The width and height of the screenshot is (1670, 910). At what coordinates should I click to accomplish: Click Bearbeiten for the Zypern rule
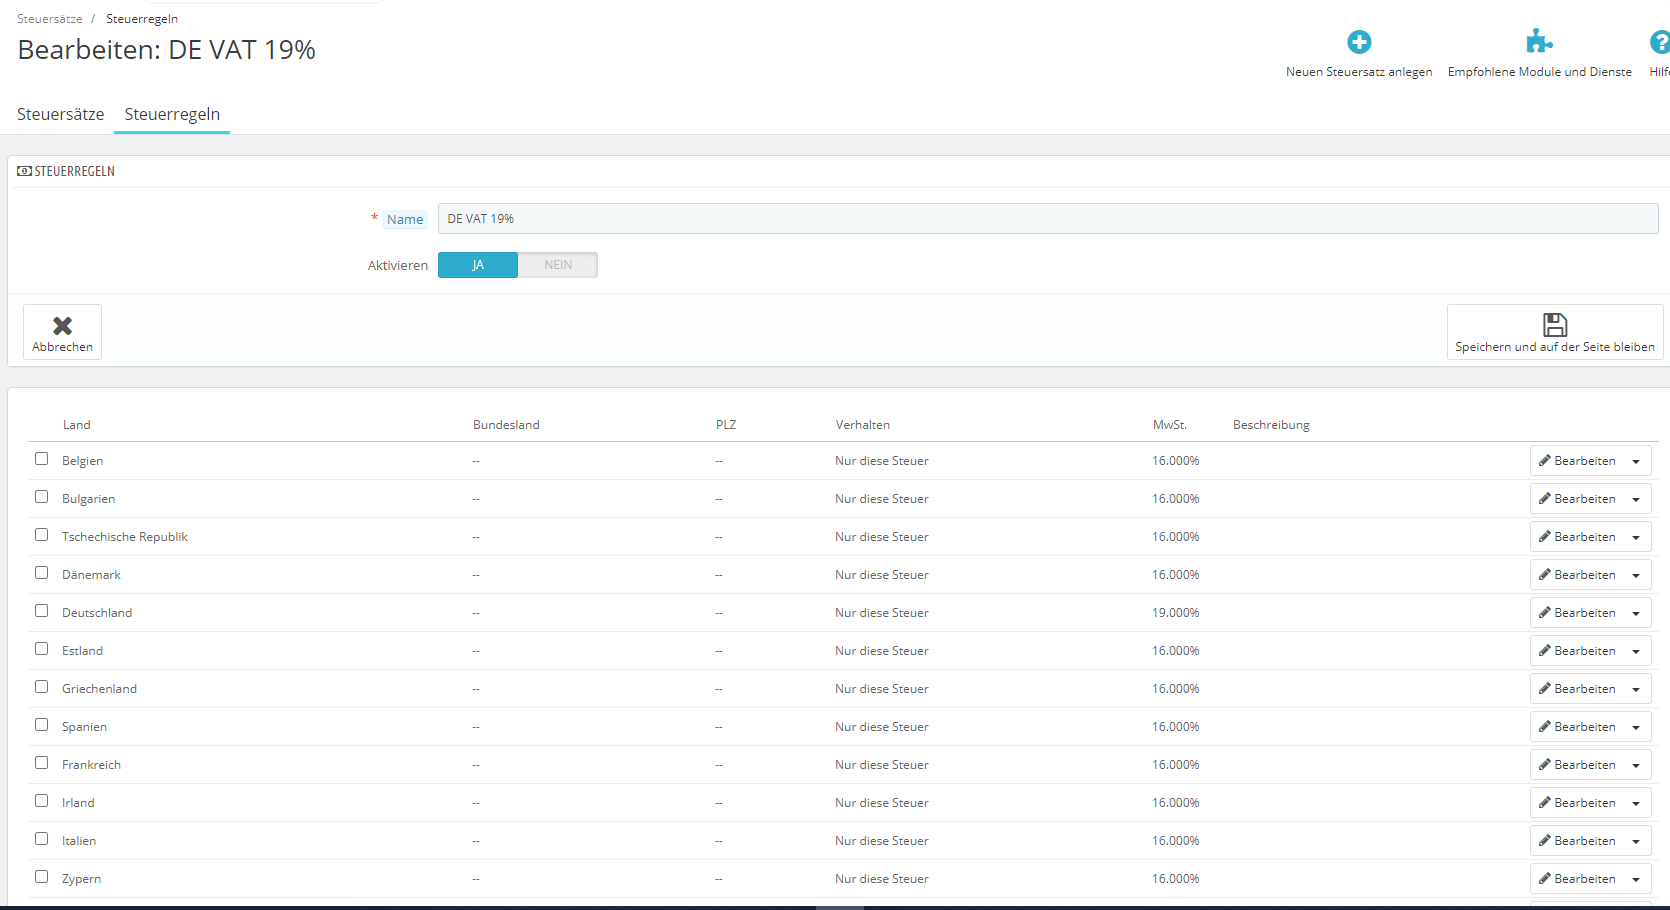tap(1577, 879)
